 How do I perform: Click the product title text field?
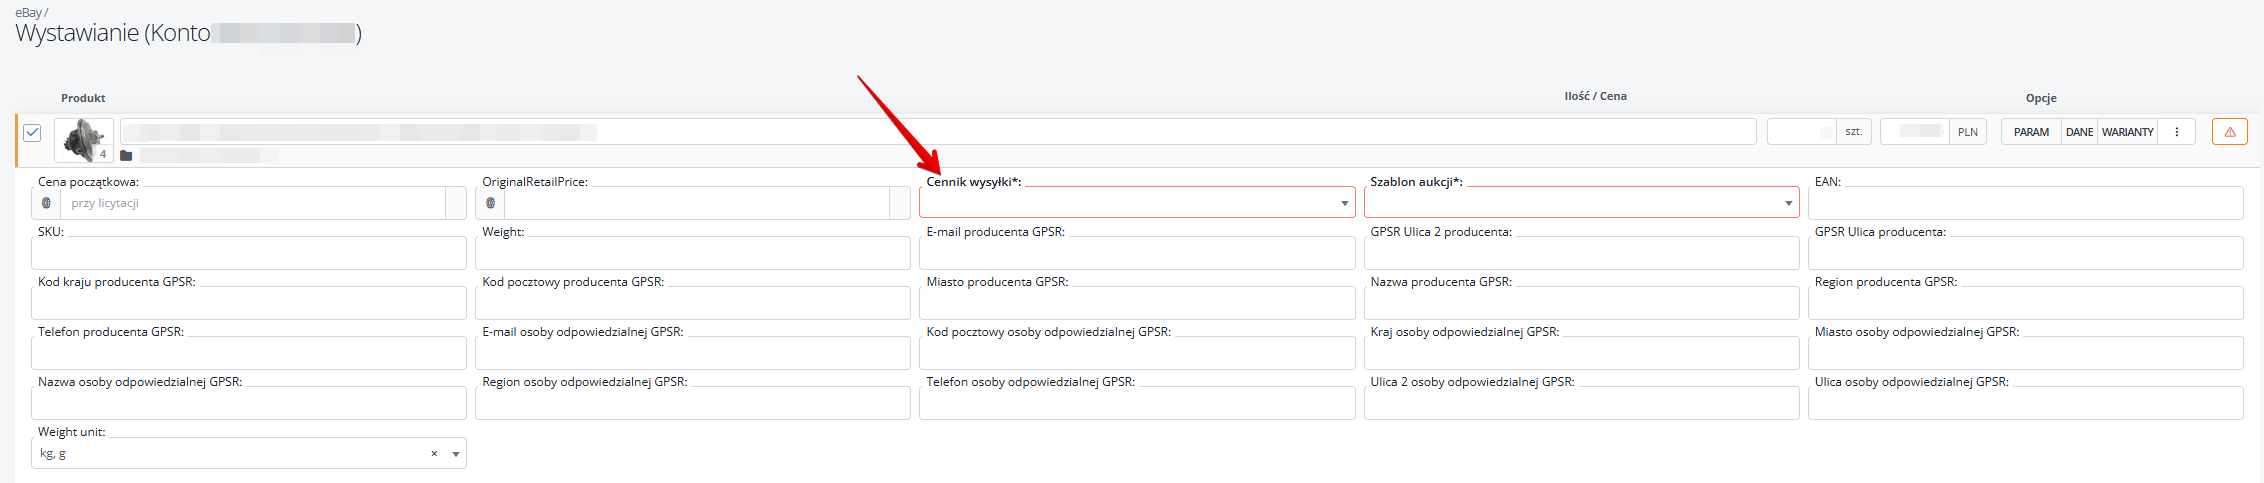[x=937, y=132]
